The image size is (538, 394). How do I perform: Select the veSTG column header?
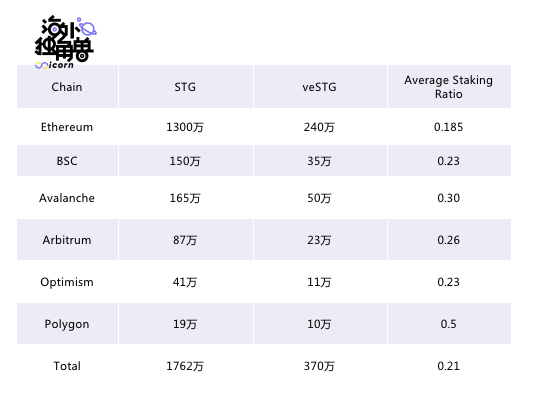point(319,87)
